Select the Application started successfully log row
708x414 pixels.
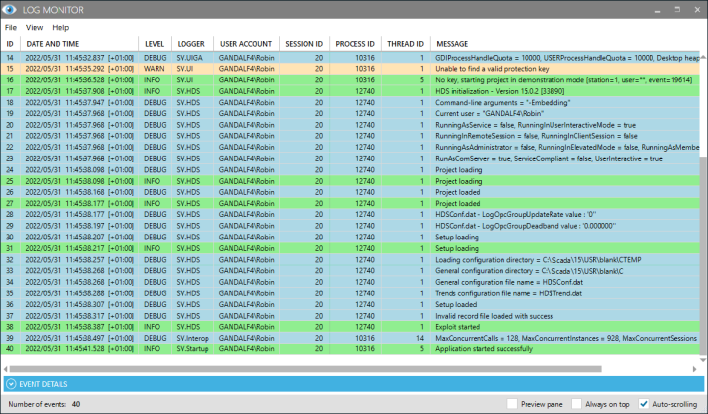pyautogui.click(x=350, y=350)
